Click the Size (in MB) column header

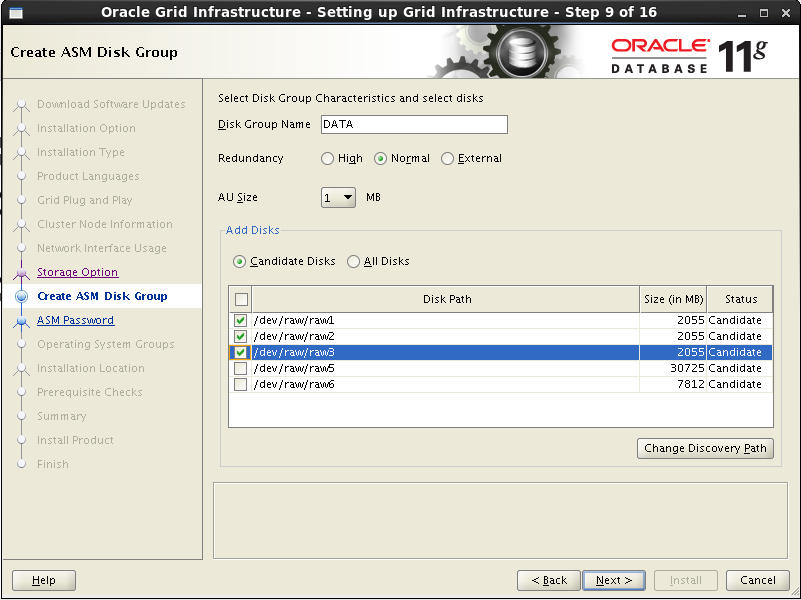(x=673, y=299)
